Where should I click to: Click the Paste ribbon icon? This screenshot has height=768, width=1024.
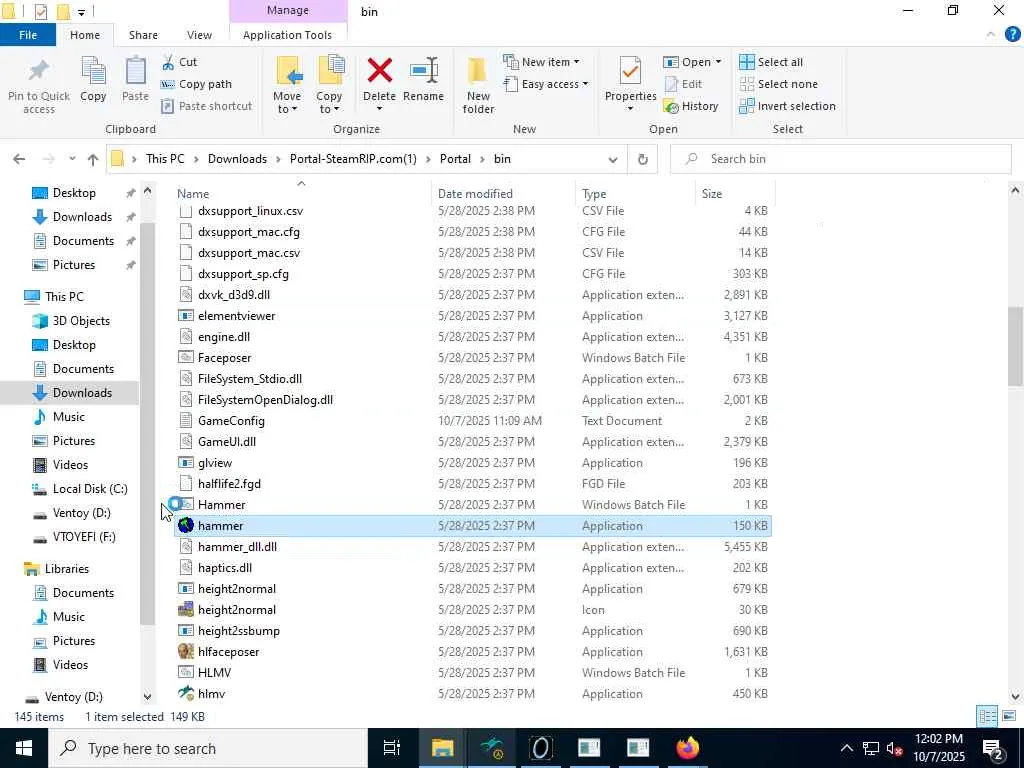(135, 79)
